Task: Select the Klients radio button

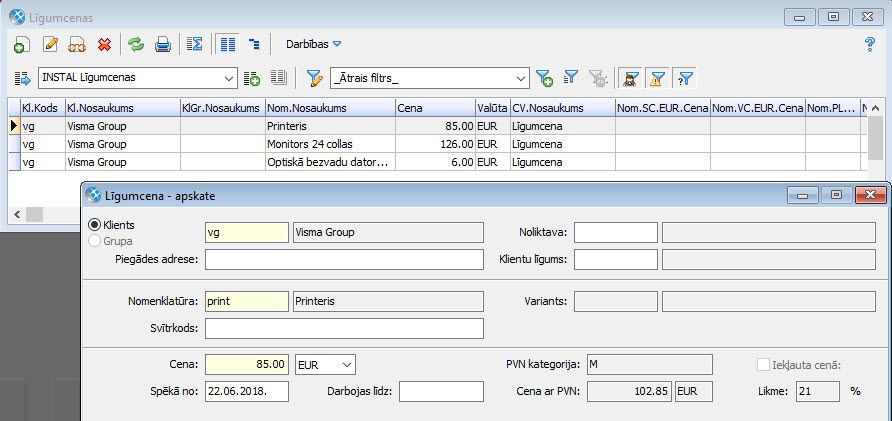Action: [96, 225]
